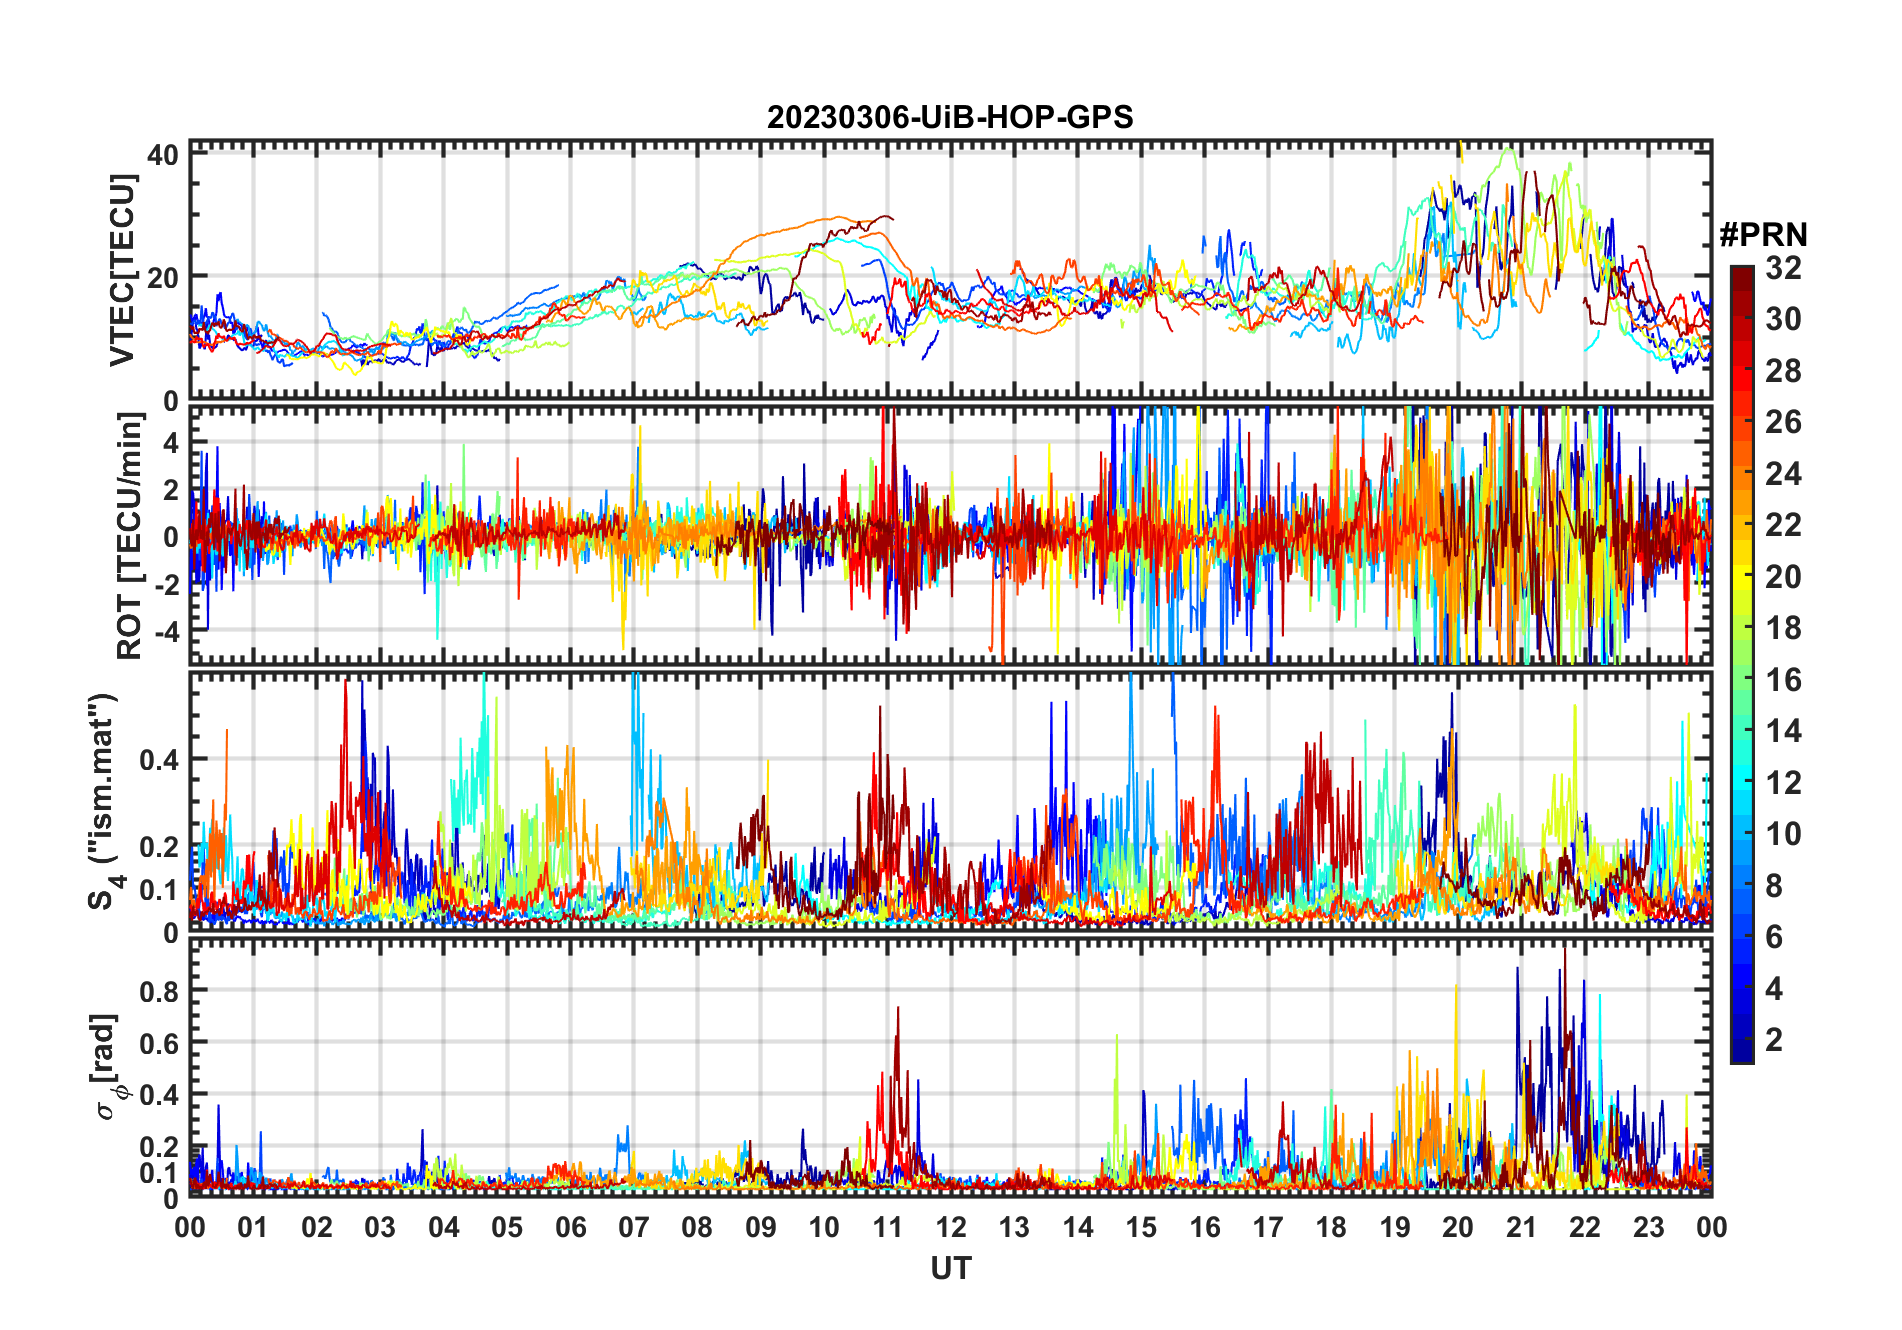Click colorbar tick label 32
1902x1330 pixels.
tap(1783, 267)
